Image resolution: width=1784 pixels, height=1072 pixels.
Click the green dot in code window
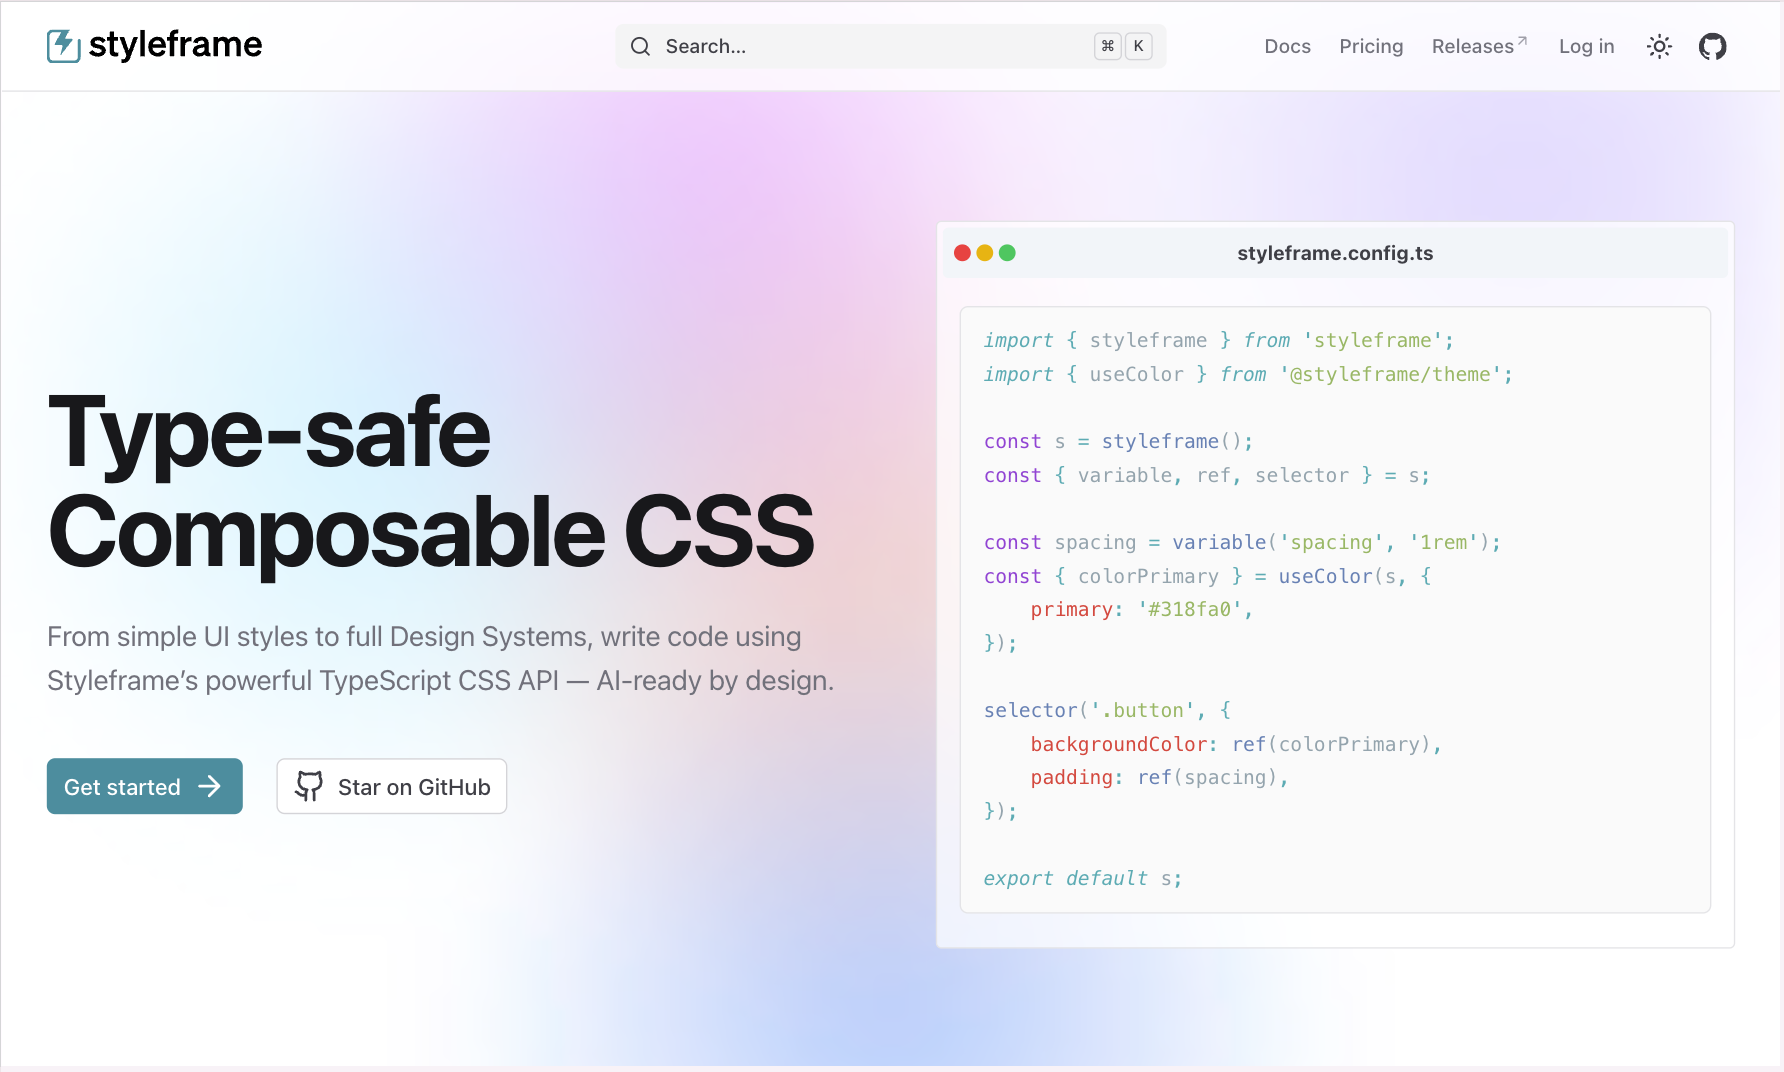click(1007, 253)
